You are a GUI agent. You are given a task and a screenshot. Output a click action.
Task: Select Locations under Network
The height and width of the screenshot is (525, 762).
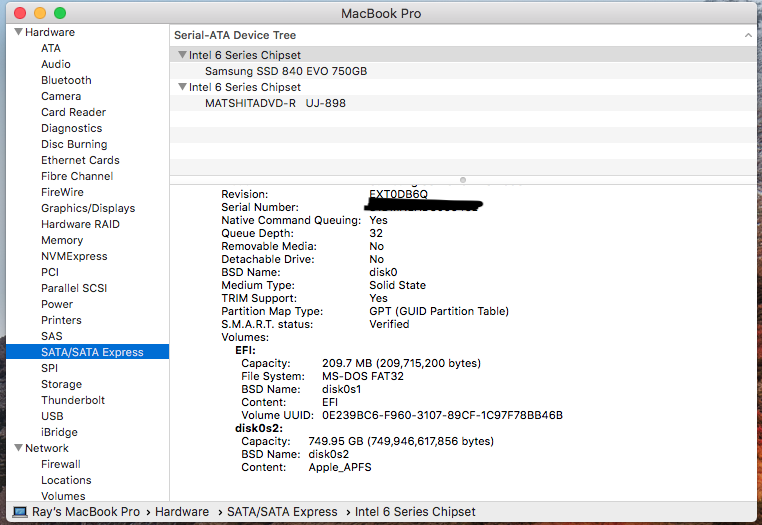(x=66, y=480)
